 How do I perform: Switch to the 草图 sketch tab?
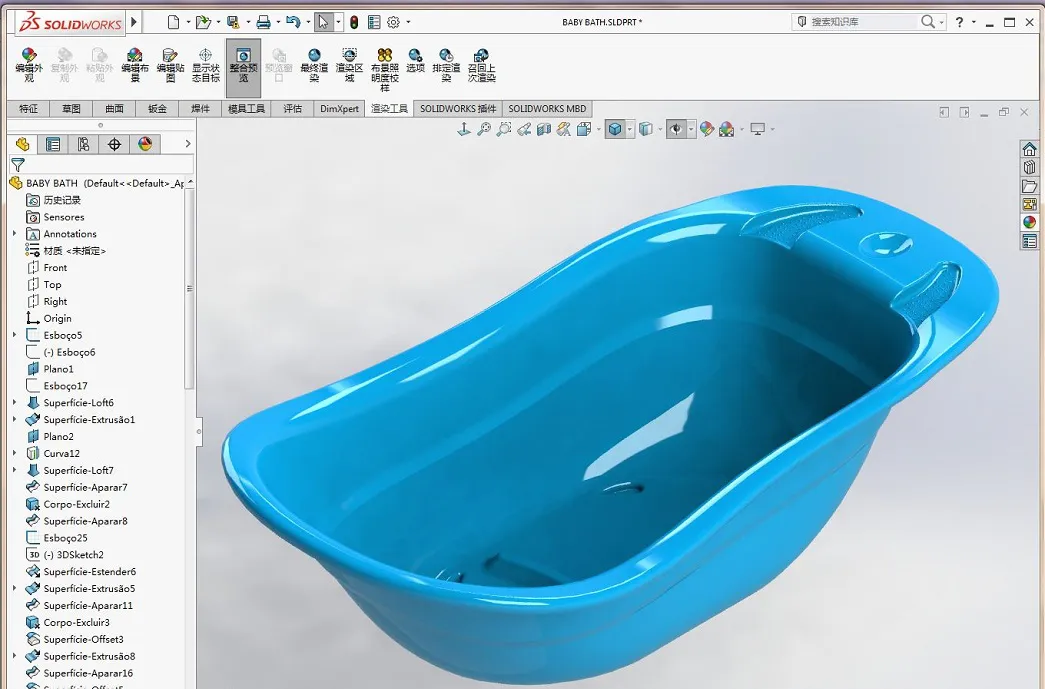(71, 109)
